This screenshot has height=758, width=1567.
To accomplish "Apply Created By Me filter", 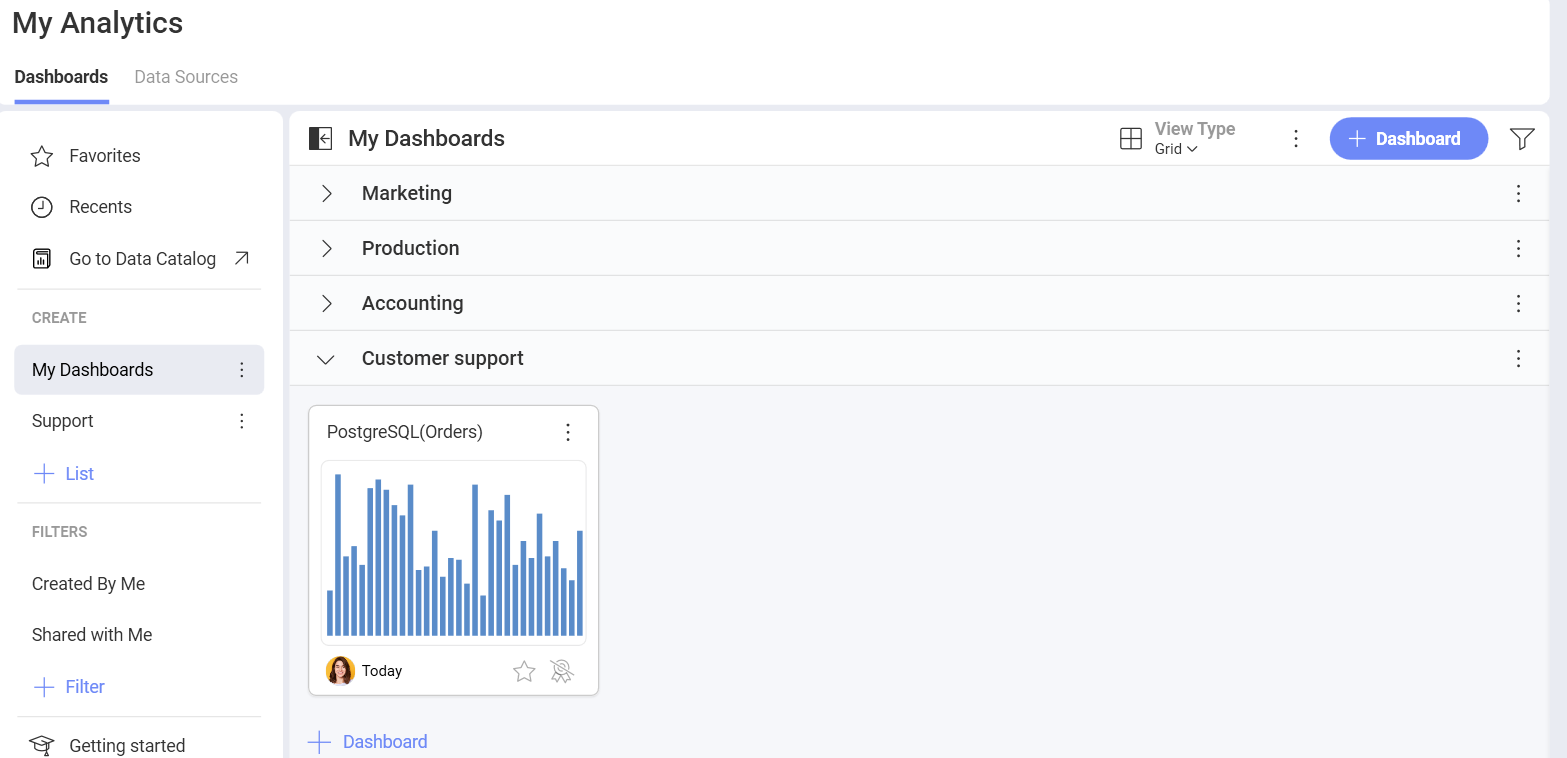I will pyautogui.click(x=88, y=584).
